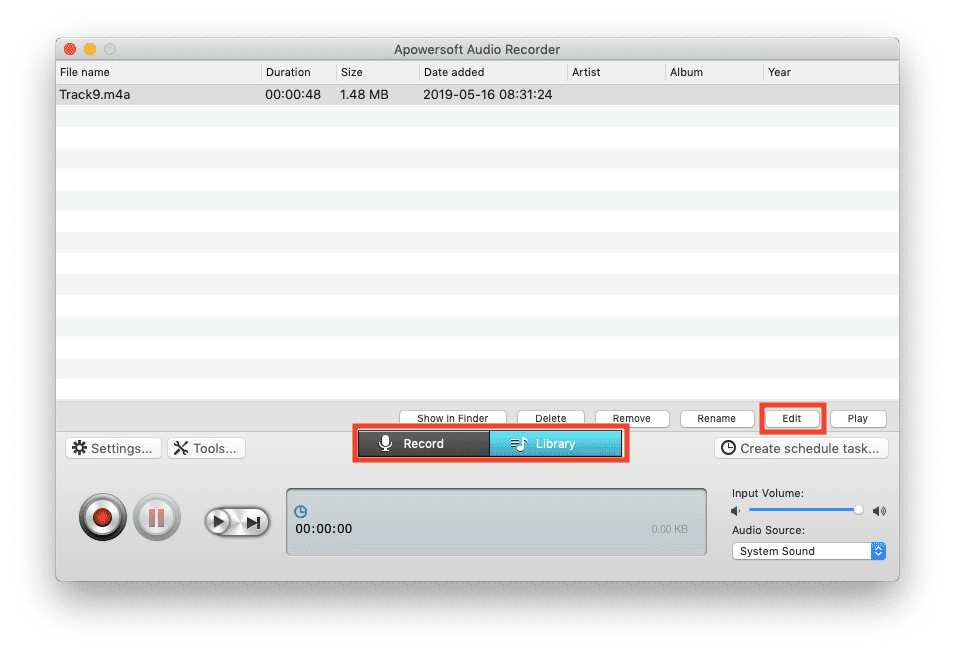Click the right speaker volume icon

coord(879,510)
